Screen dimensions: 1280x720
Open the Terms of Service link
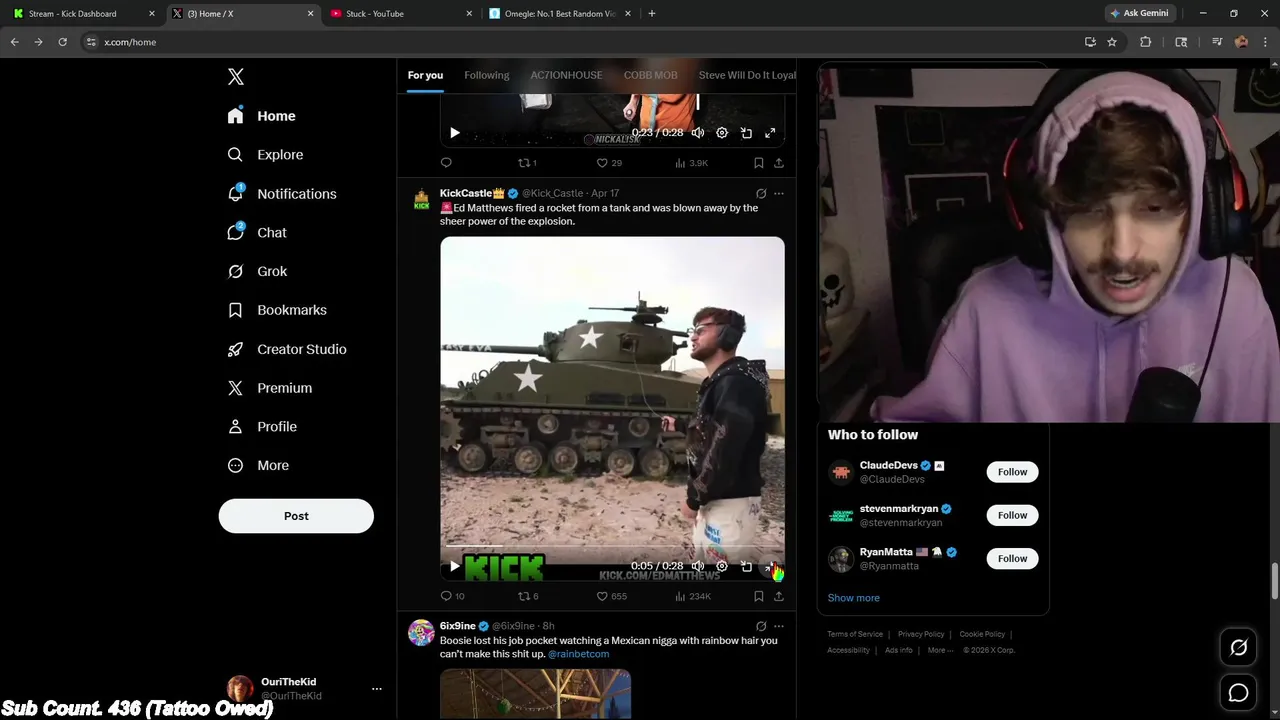coord(855,634)
